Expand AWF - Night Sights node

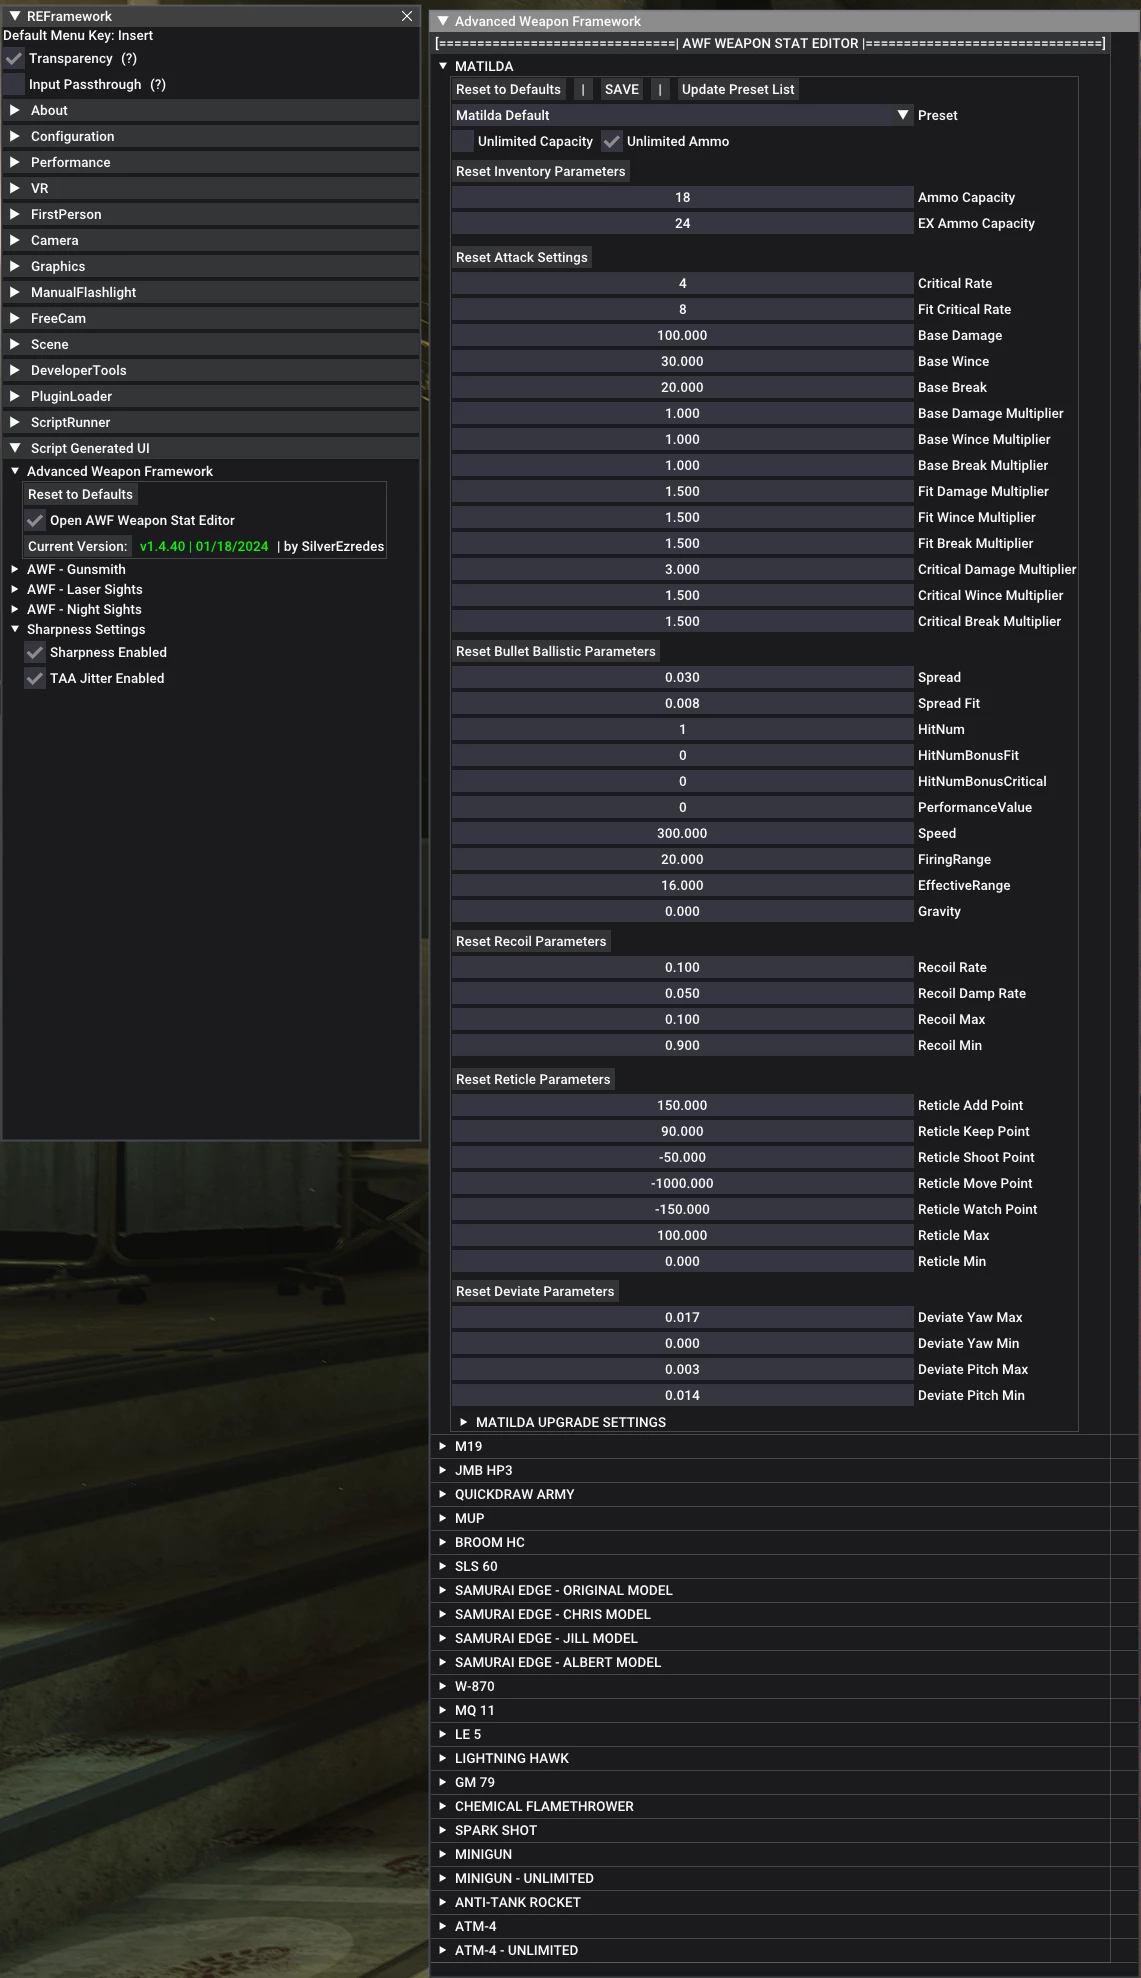(x=15, y=609)
